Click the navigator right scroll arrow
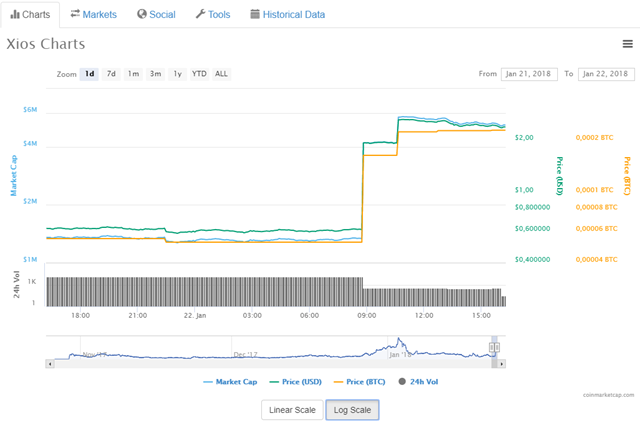This screenshot has width=640, height=423. pyautogui.click(x=502, y=364)
